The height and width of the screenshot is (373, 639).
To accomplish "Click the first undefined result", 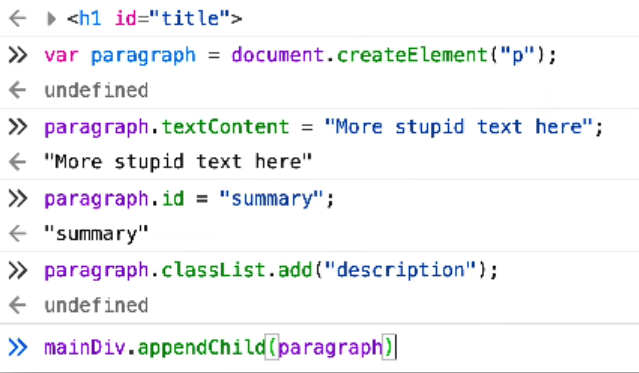I will (x=96, y=90).
